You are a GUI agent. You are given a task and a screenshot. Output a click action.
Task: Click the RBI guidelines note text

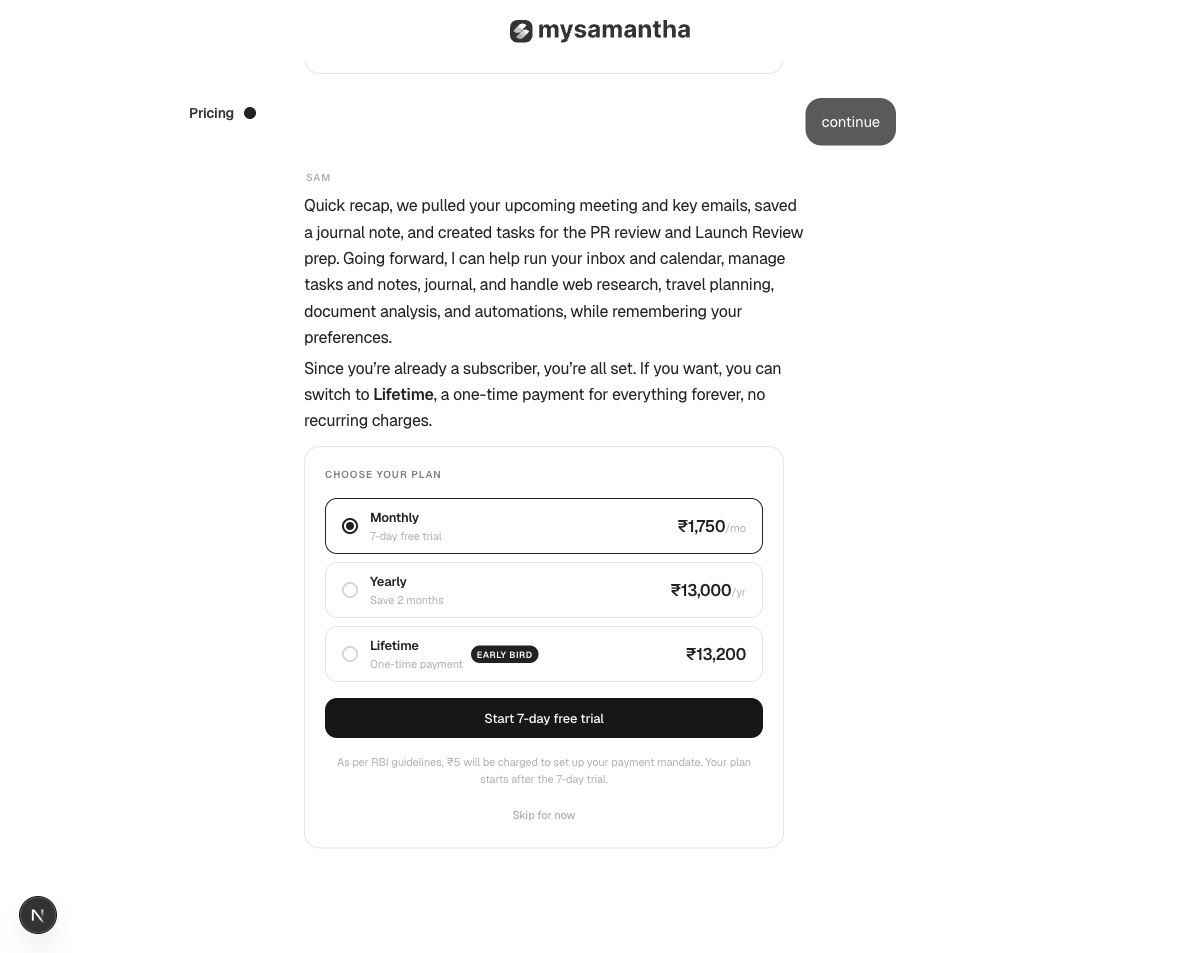click(x=544, y=770)
